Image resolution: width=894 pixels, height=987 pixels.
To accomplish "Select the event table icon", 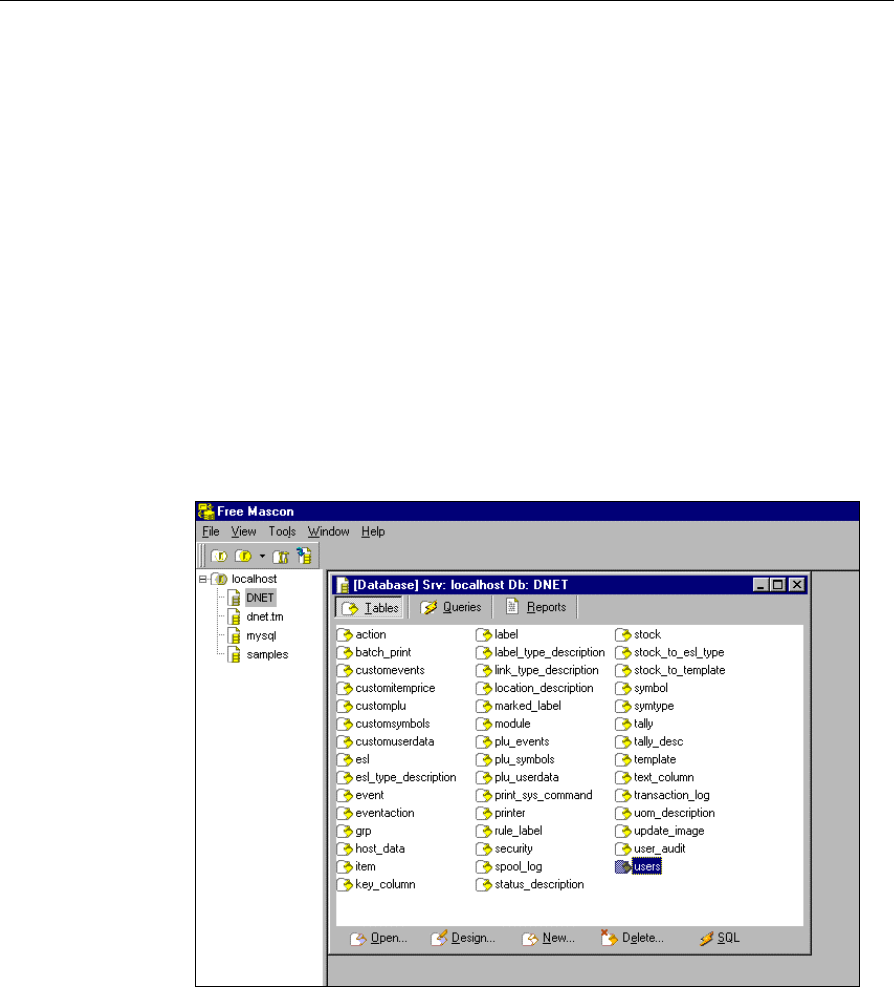I will click(x=344, y=796).
